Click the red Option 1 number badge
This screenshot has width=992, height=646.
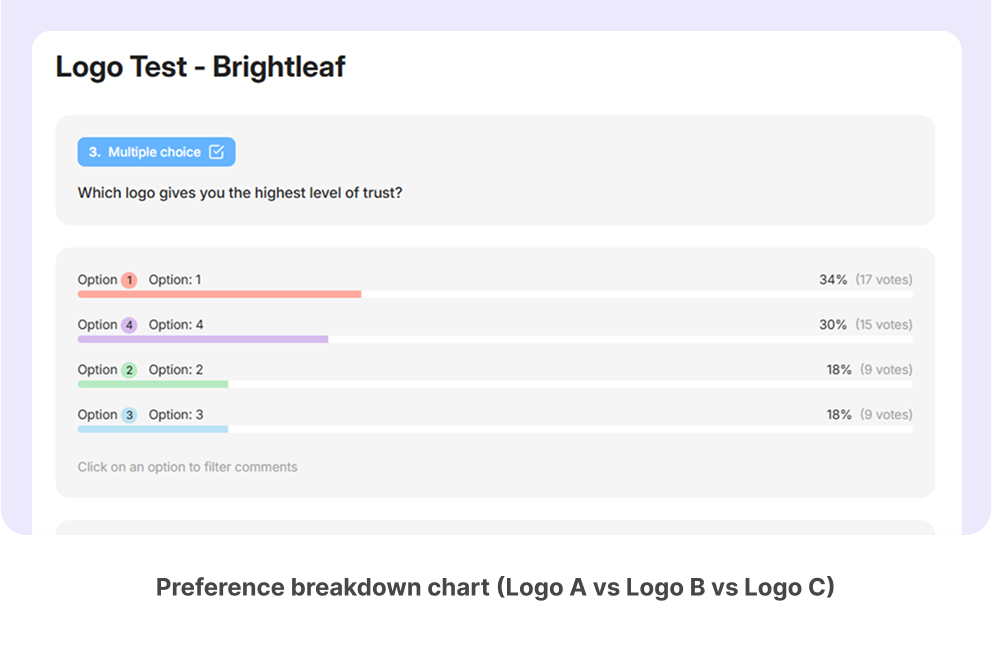[129, 280]
